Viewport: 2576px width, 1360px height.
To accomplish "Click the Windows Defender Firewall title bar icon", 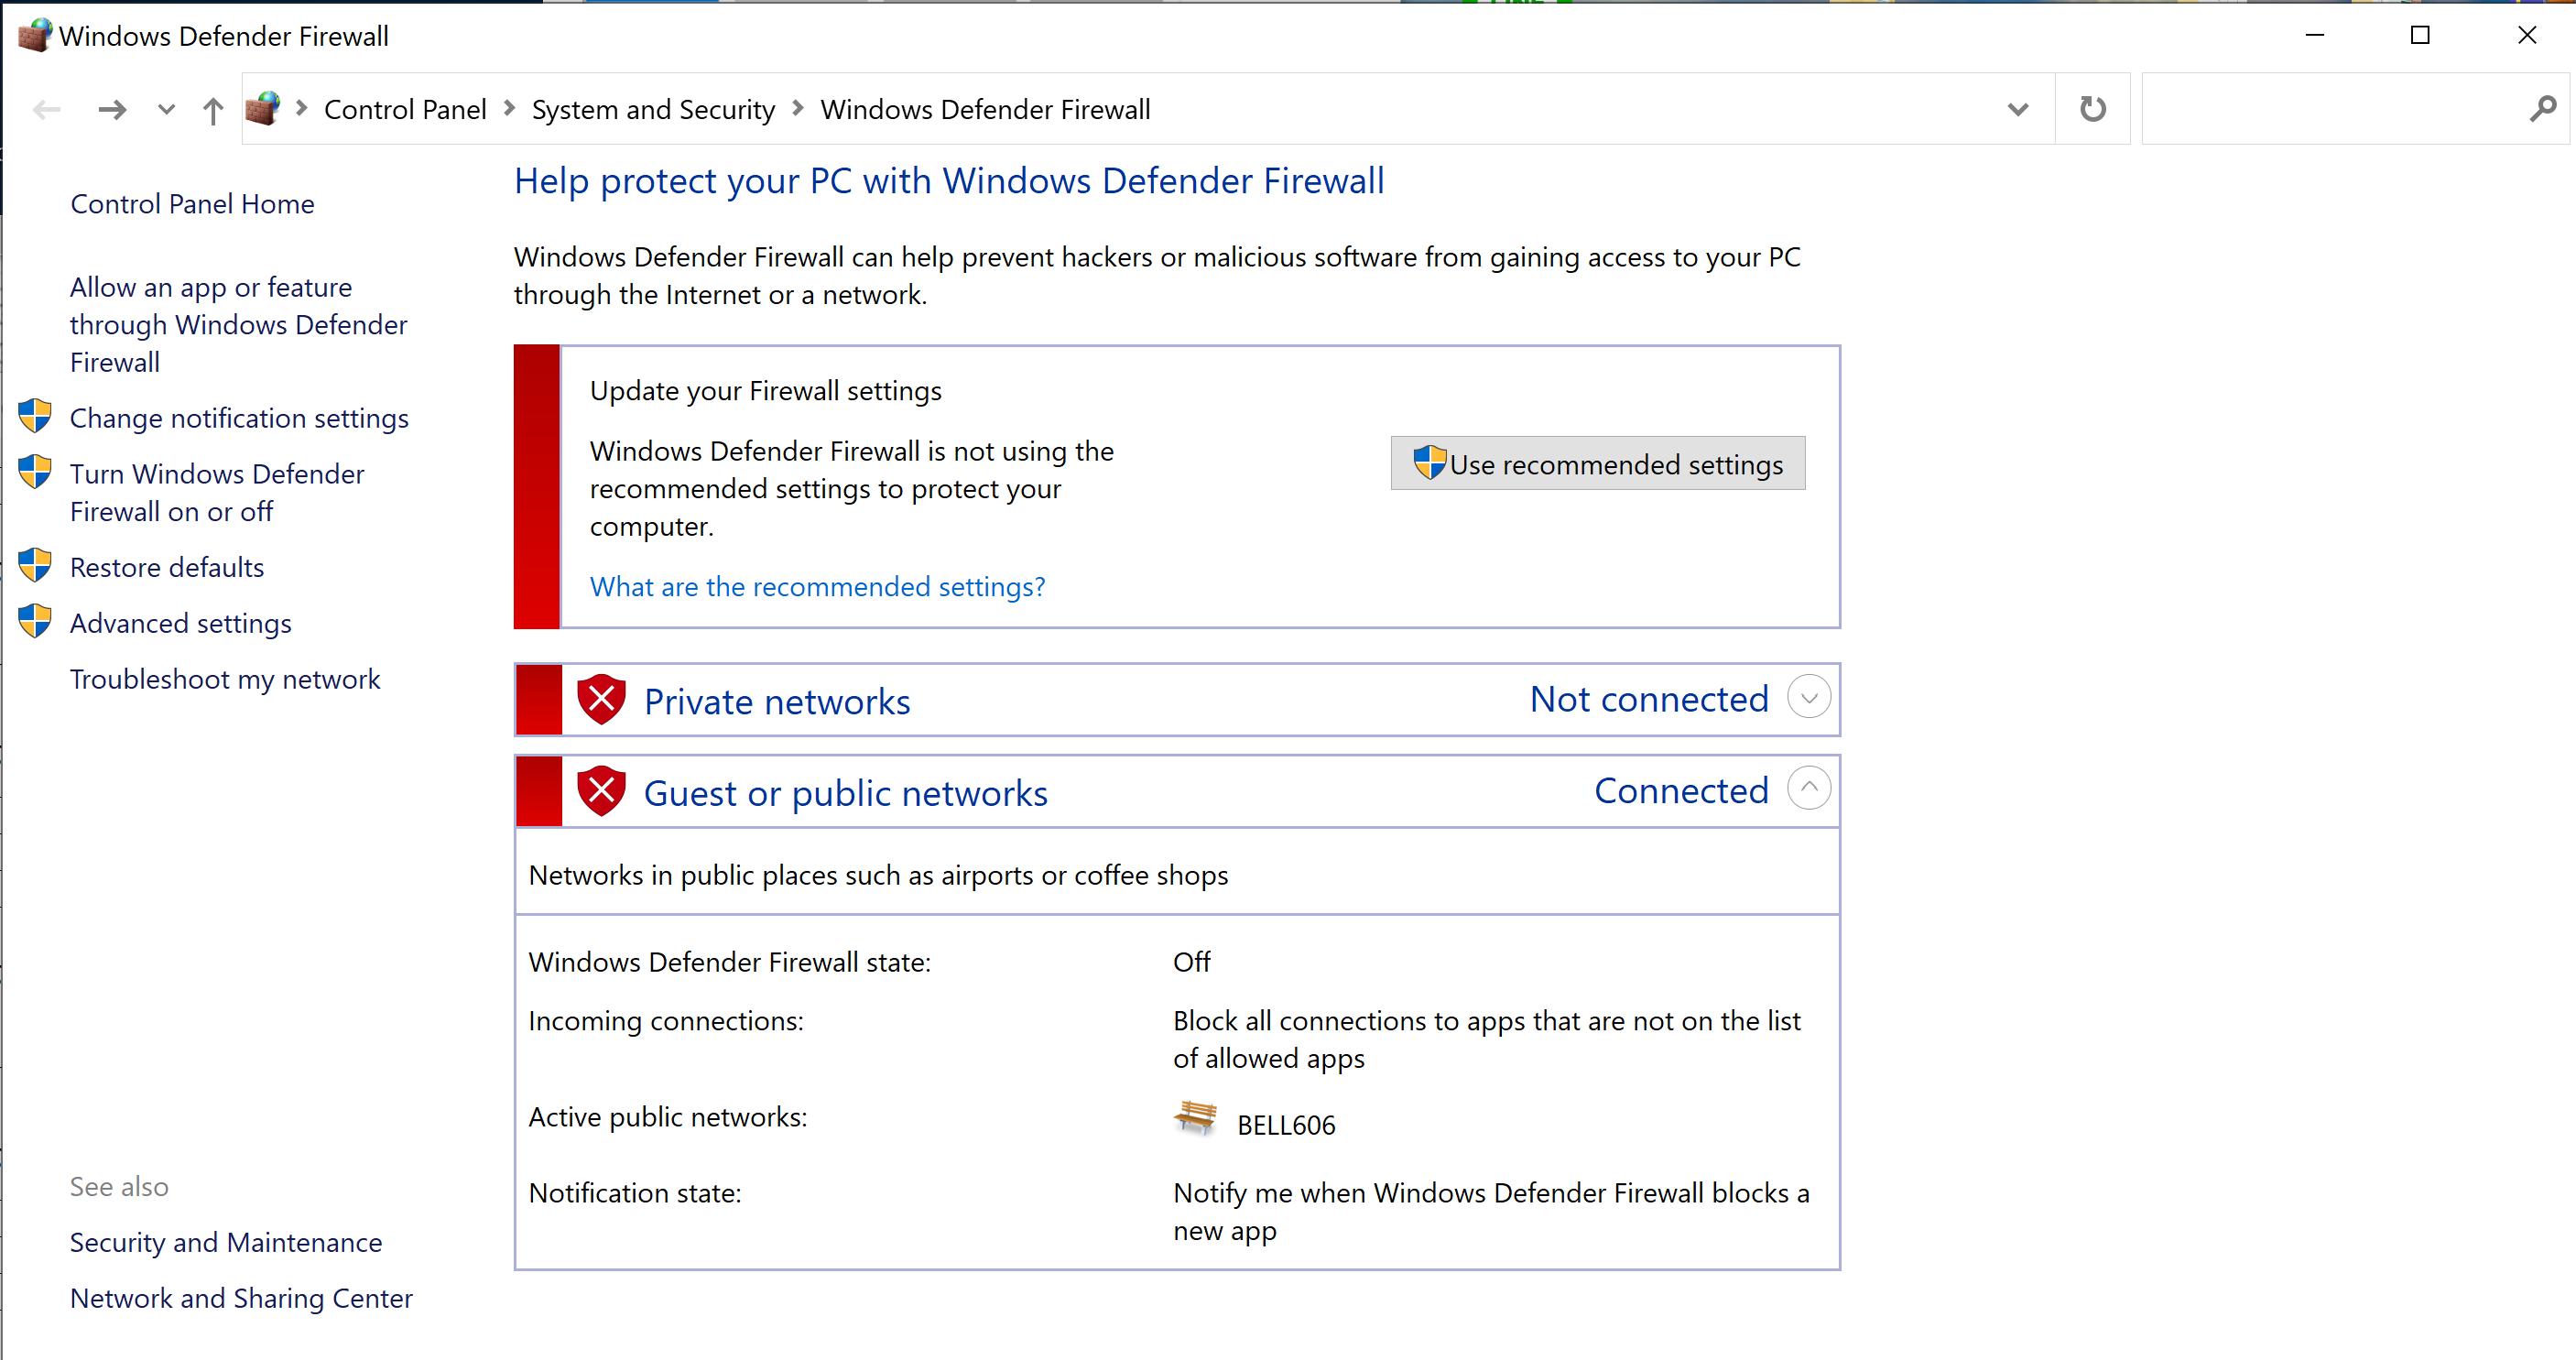I will point(35,36).
